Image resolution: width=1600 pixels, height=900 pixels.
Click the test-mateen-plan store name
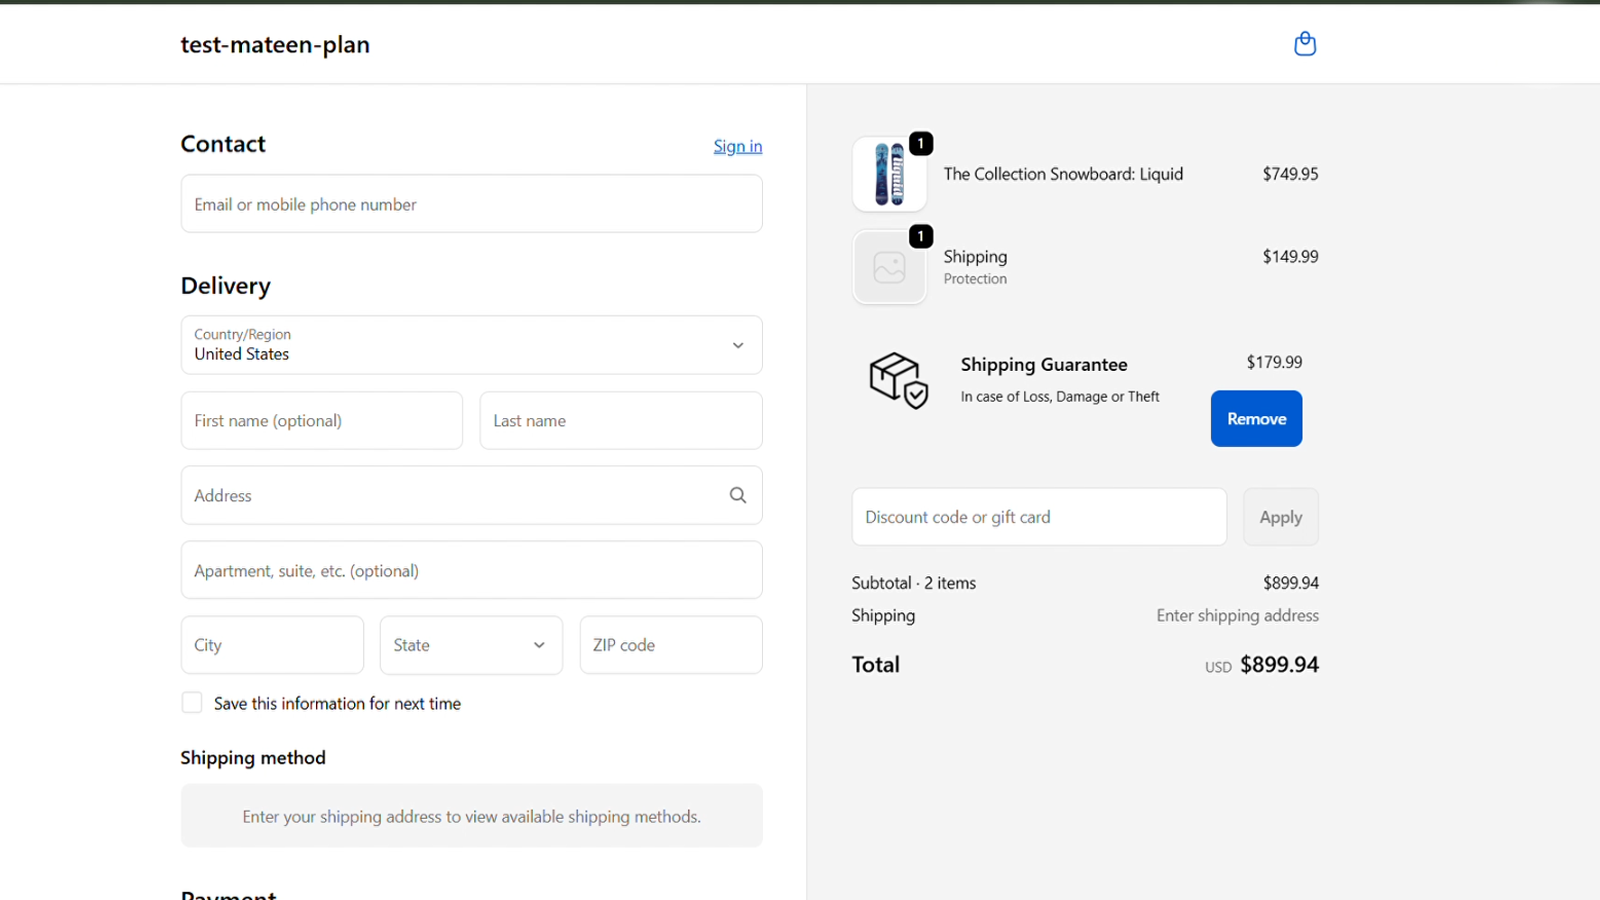[x=275, y=45]
